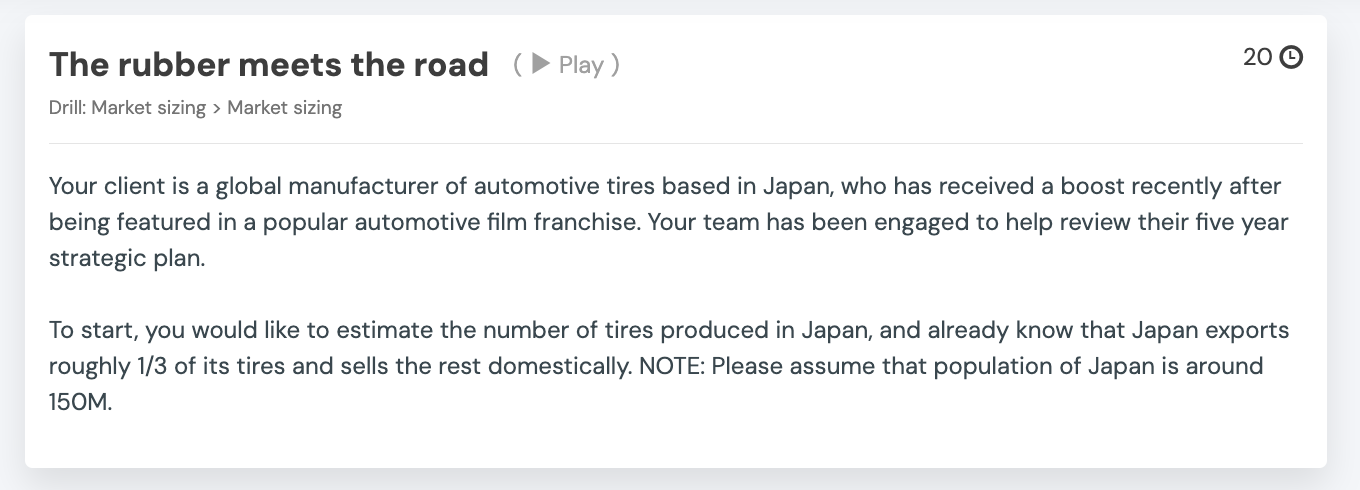Click the horizontal divider under the breadcrumb

[675, 143]
